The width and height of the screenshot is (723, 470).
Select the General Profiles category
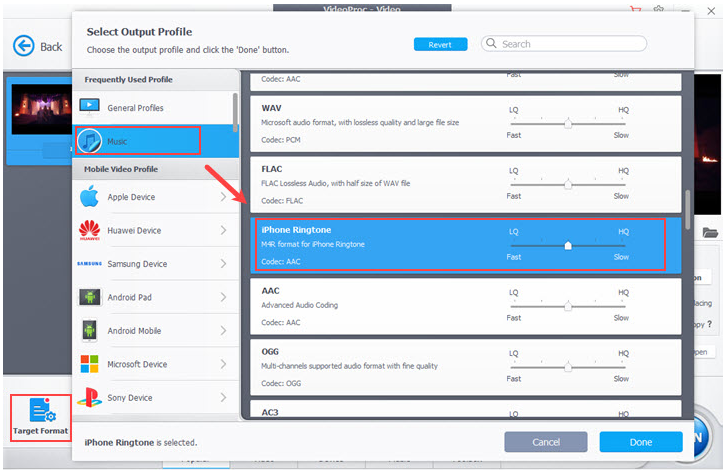pyautogui.click(x=153, y=107)
